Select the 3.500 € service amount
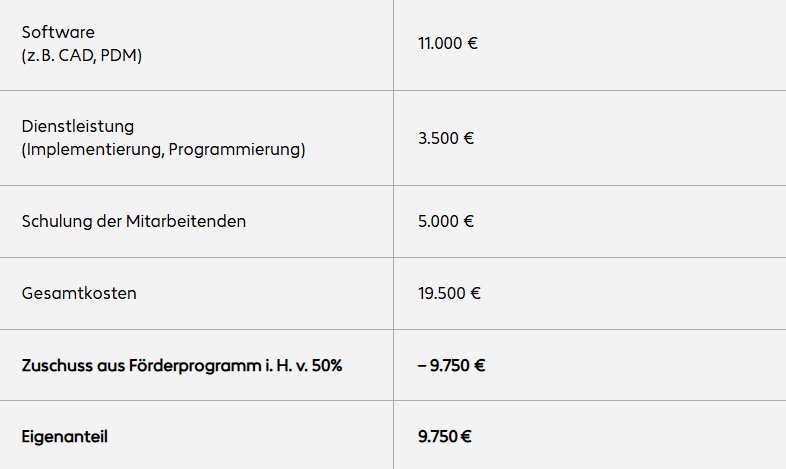 [x=446, y=138]
